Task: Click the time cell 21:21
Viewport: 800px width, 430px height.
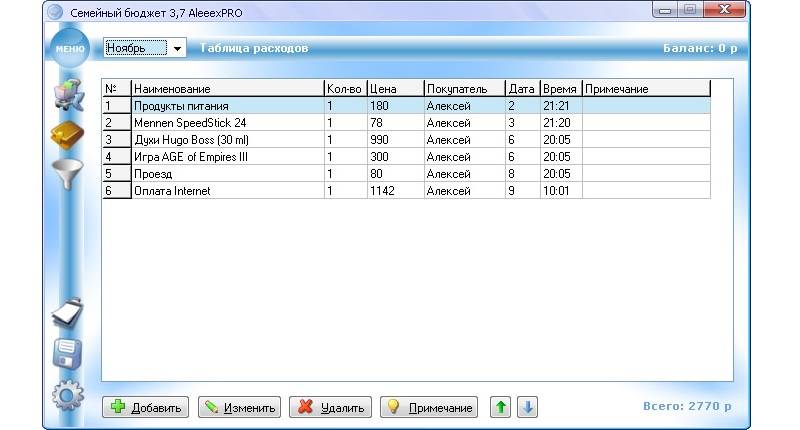Action: (x=561, y=106)
